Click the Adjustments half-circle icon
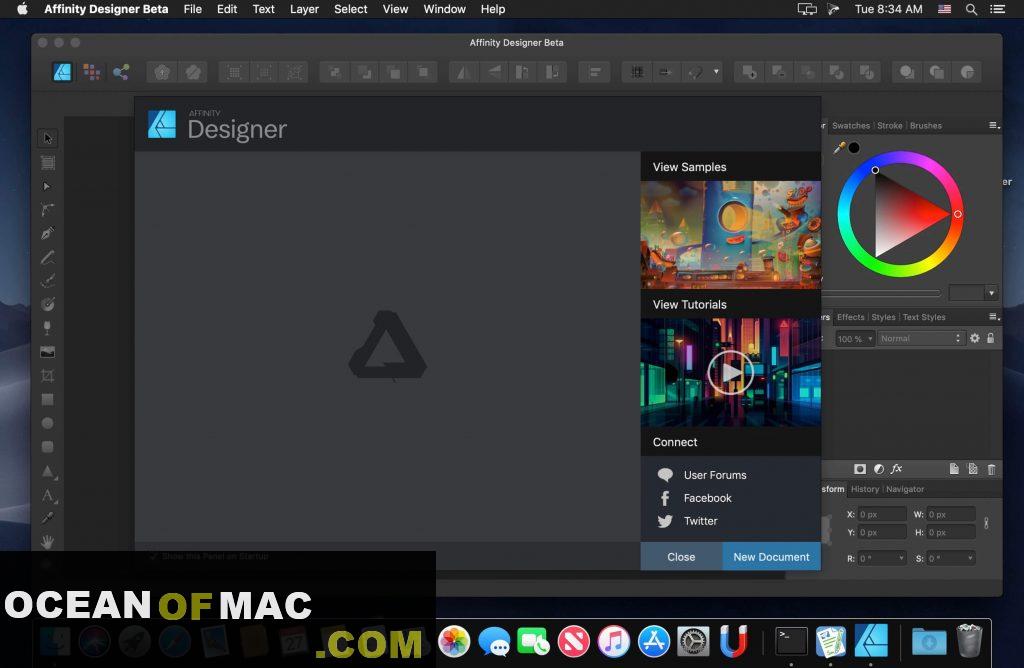The image size is (1024, 668). point(879,469)
